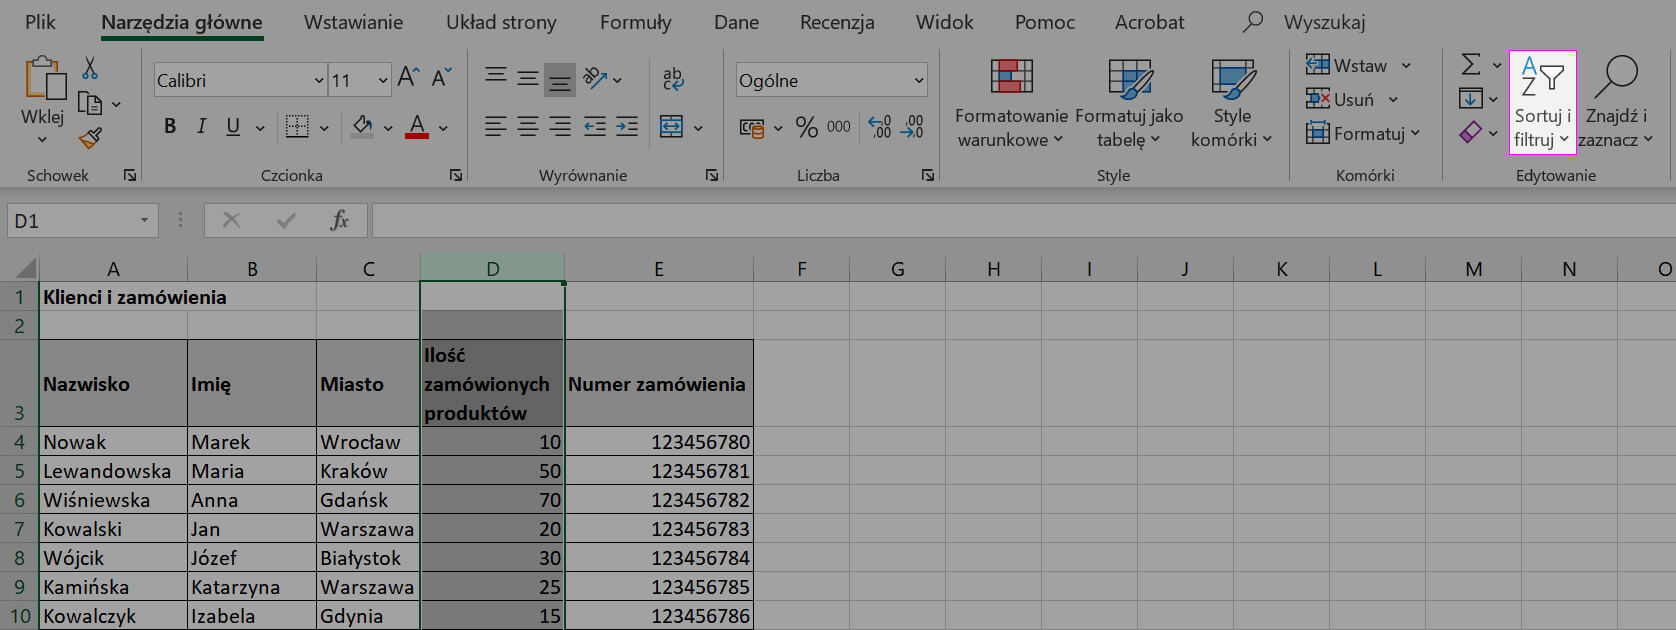Switch to Recenzja tab

837,22
